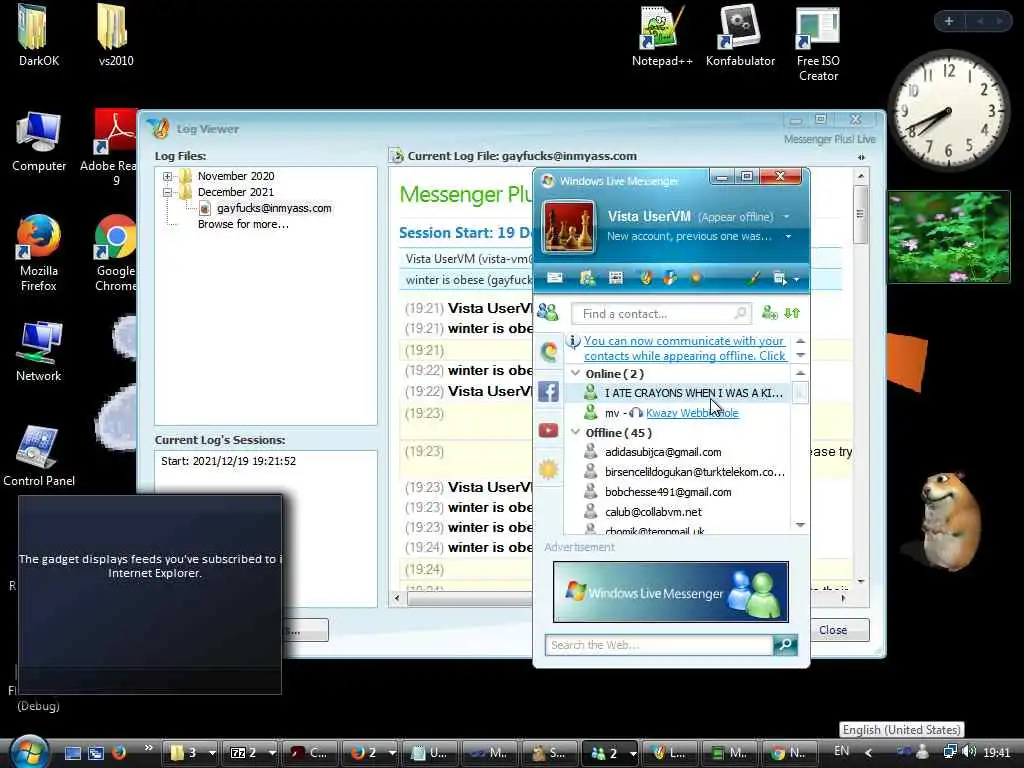Expand the November 2020 log folder
The image size is (1024, 768).
pos(167,176)
